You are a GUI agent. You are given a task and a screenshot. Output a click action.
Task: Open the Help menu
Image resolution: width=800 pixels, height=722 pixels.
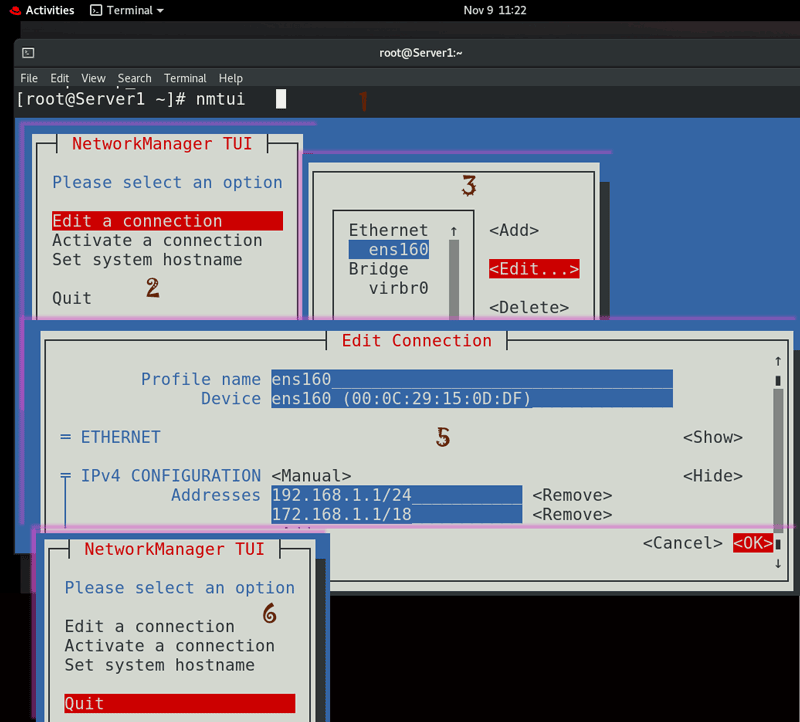coord(231,78)
